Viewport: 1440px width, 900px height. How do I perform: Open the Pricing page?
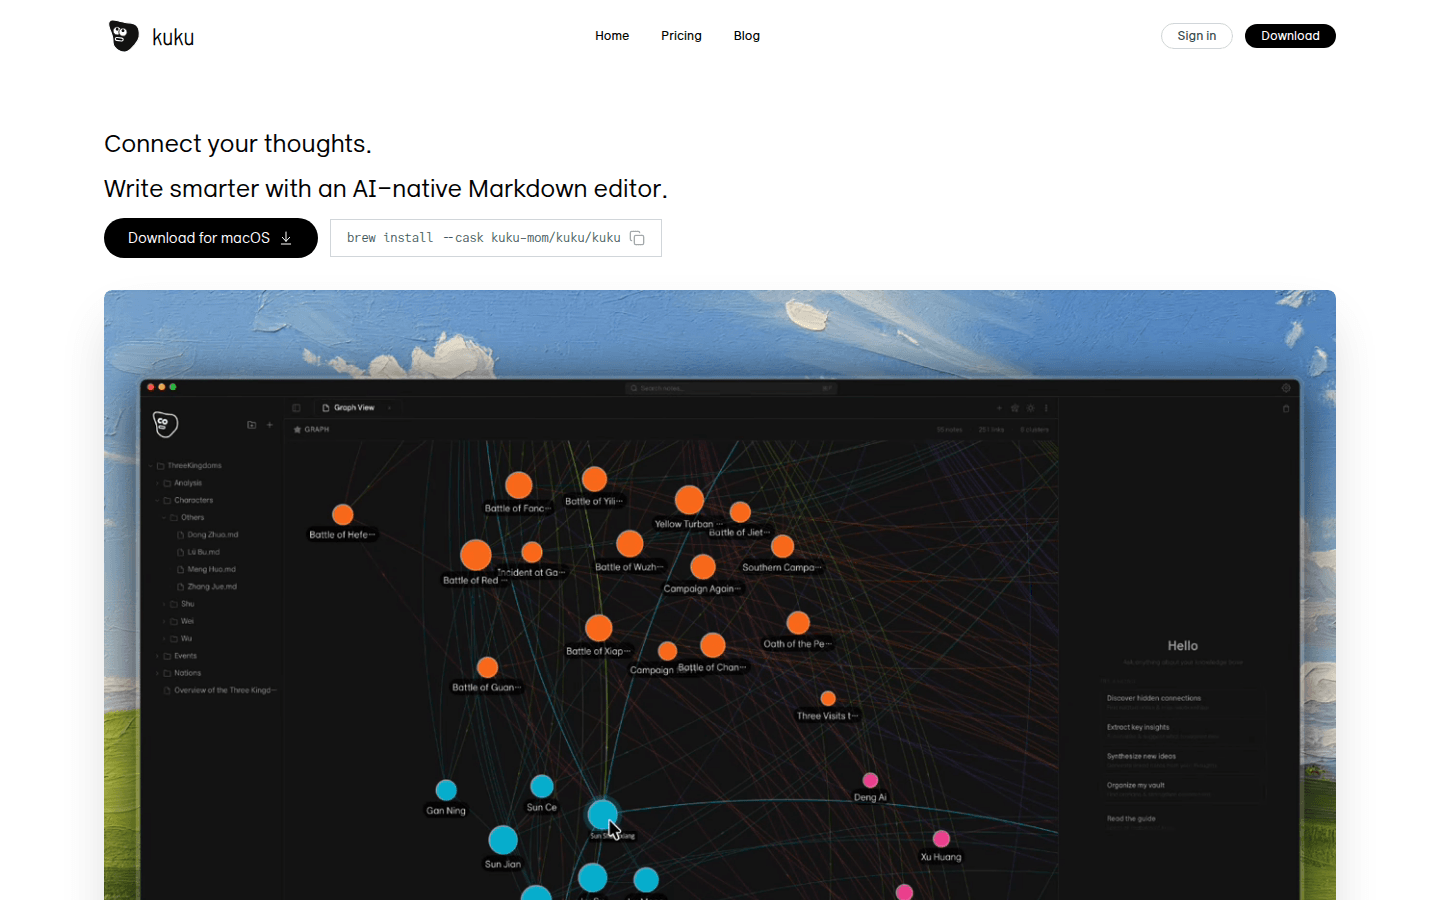[681, 36]
